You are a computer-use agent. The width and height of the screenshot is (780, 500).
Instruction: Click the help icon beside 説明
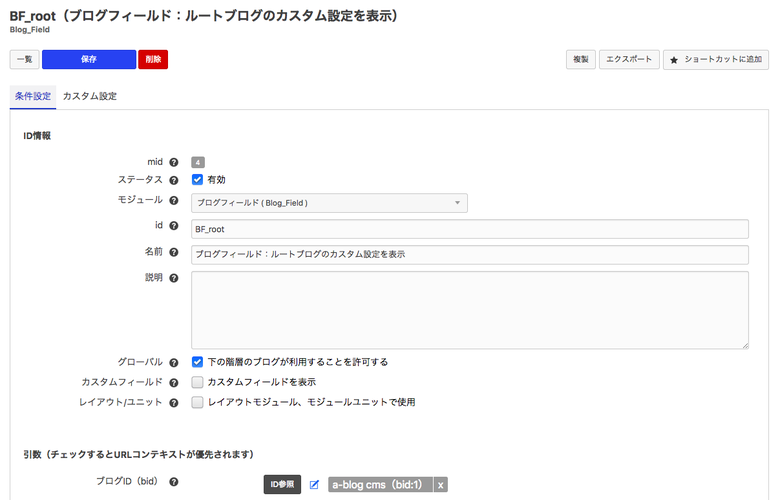[x=174, y=278]
